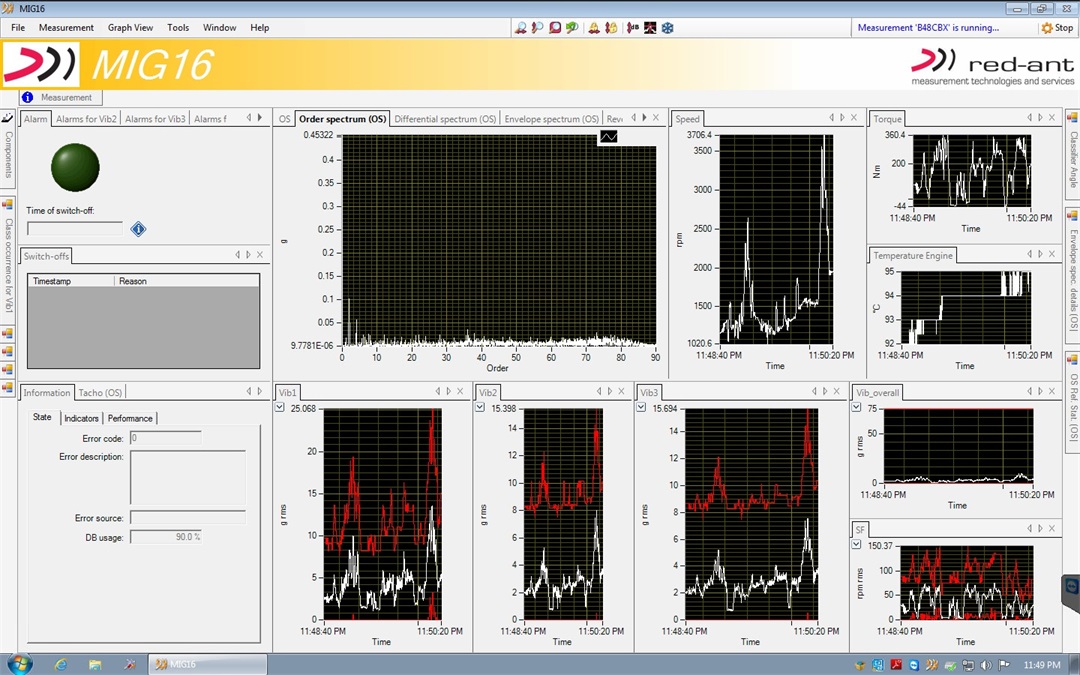
Task: Click the green Alarm status indicator light
Action: click(75, 168)
